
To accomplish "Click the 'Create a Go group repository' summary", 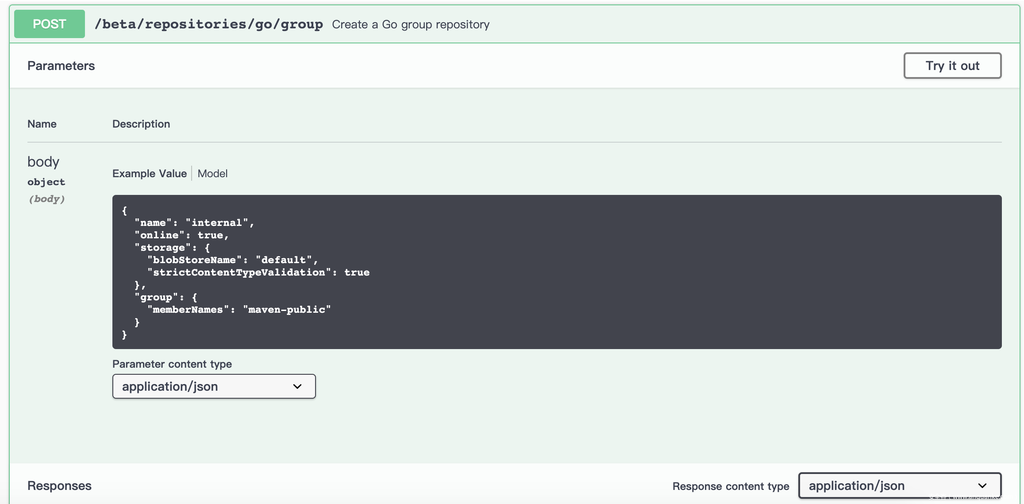I will click(x=410, y=24).
